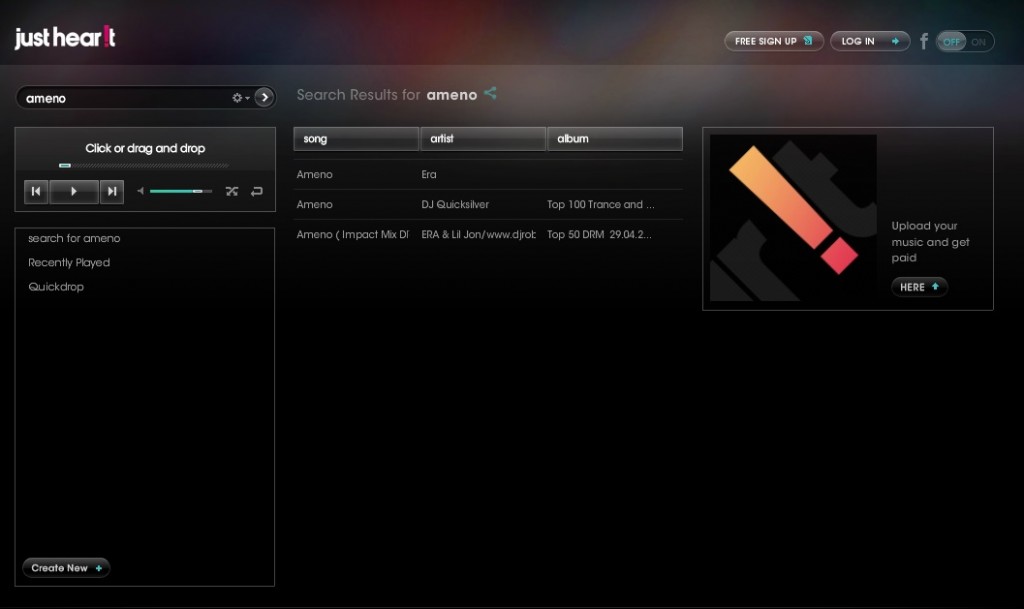Select the Ameno (Impact Mix) song row
This screenshot has height=609, width=1024.
click(x=488, y=234)
